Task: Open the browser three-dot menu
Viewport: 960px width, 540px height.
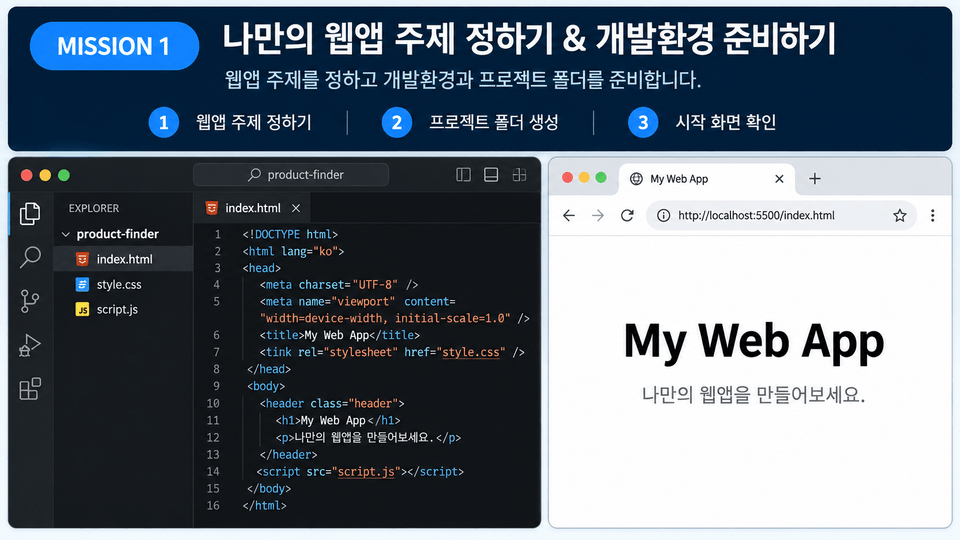Action: tap(932, 216)
